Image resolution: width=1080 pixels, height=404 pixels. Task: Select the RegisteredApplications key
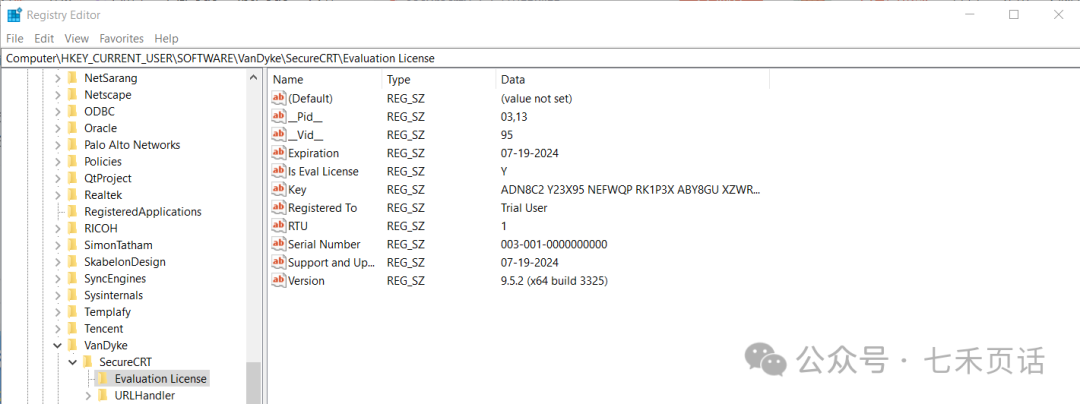pos(142,212)
